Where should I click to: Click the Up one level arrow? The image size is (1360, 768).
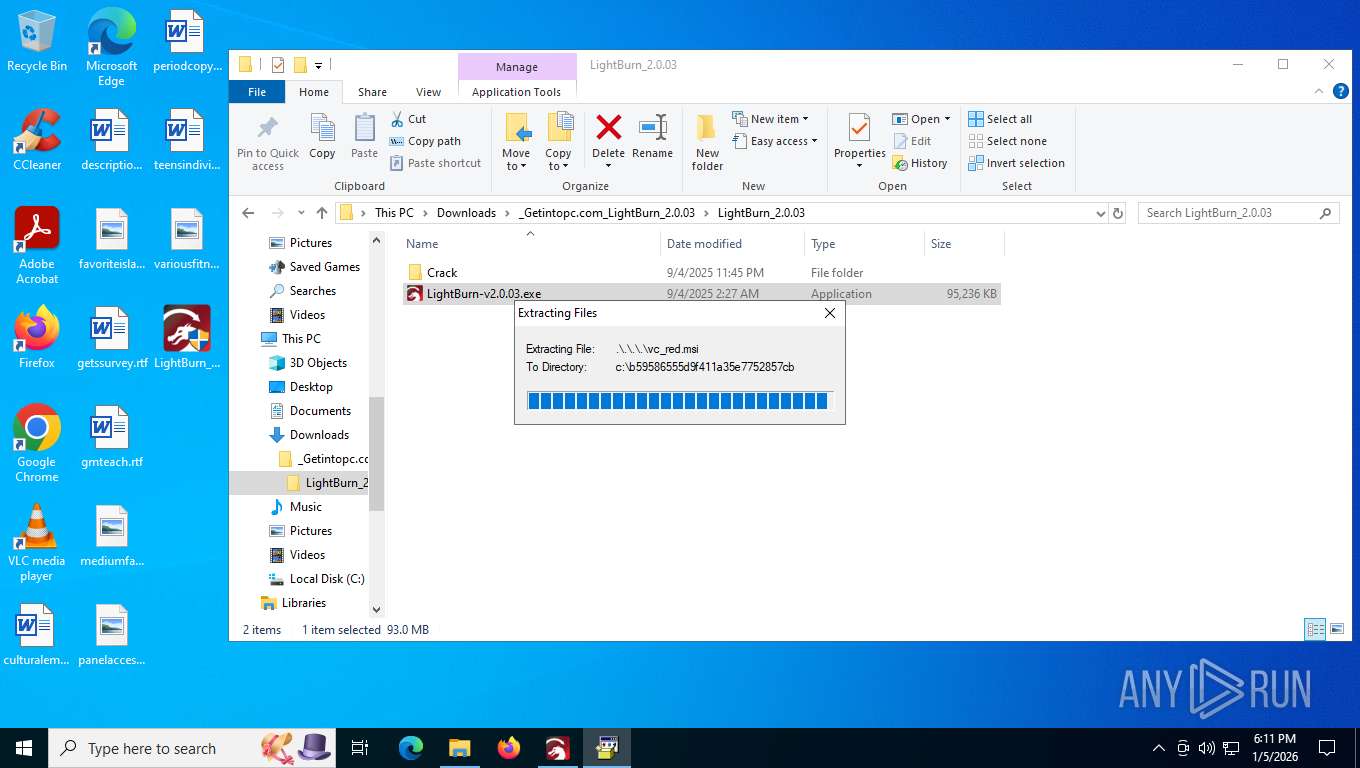[x=321, y=213]
